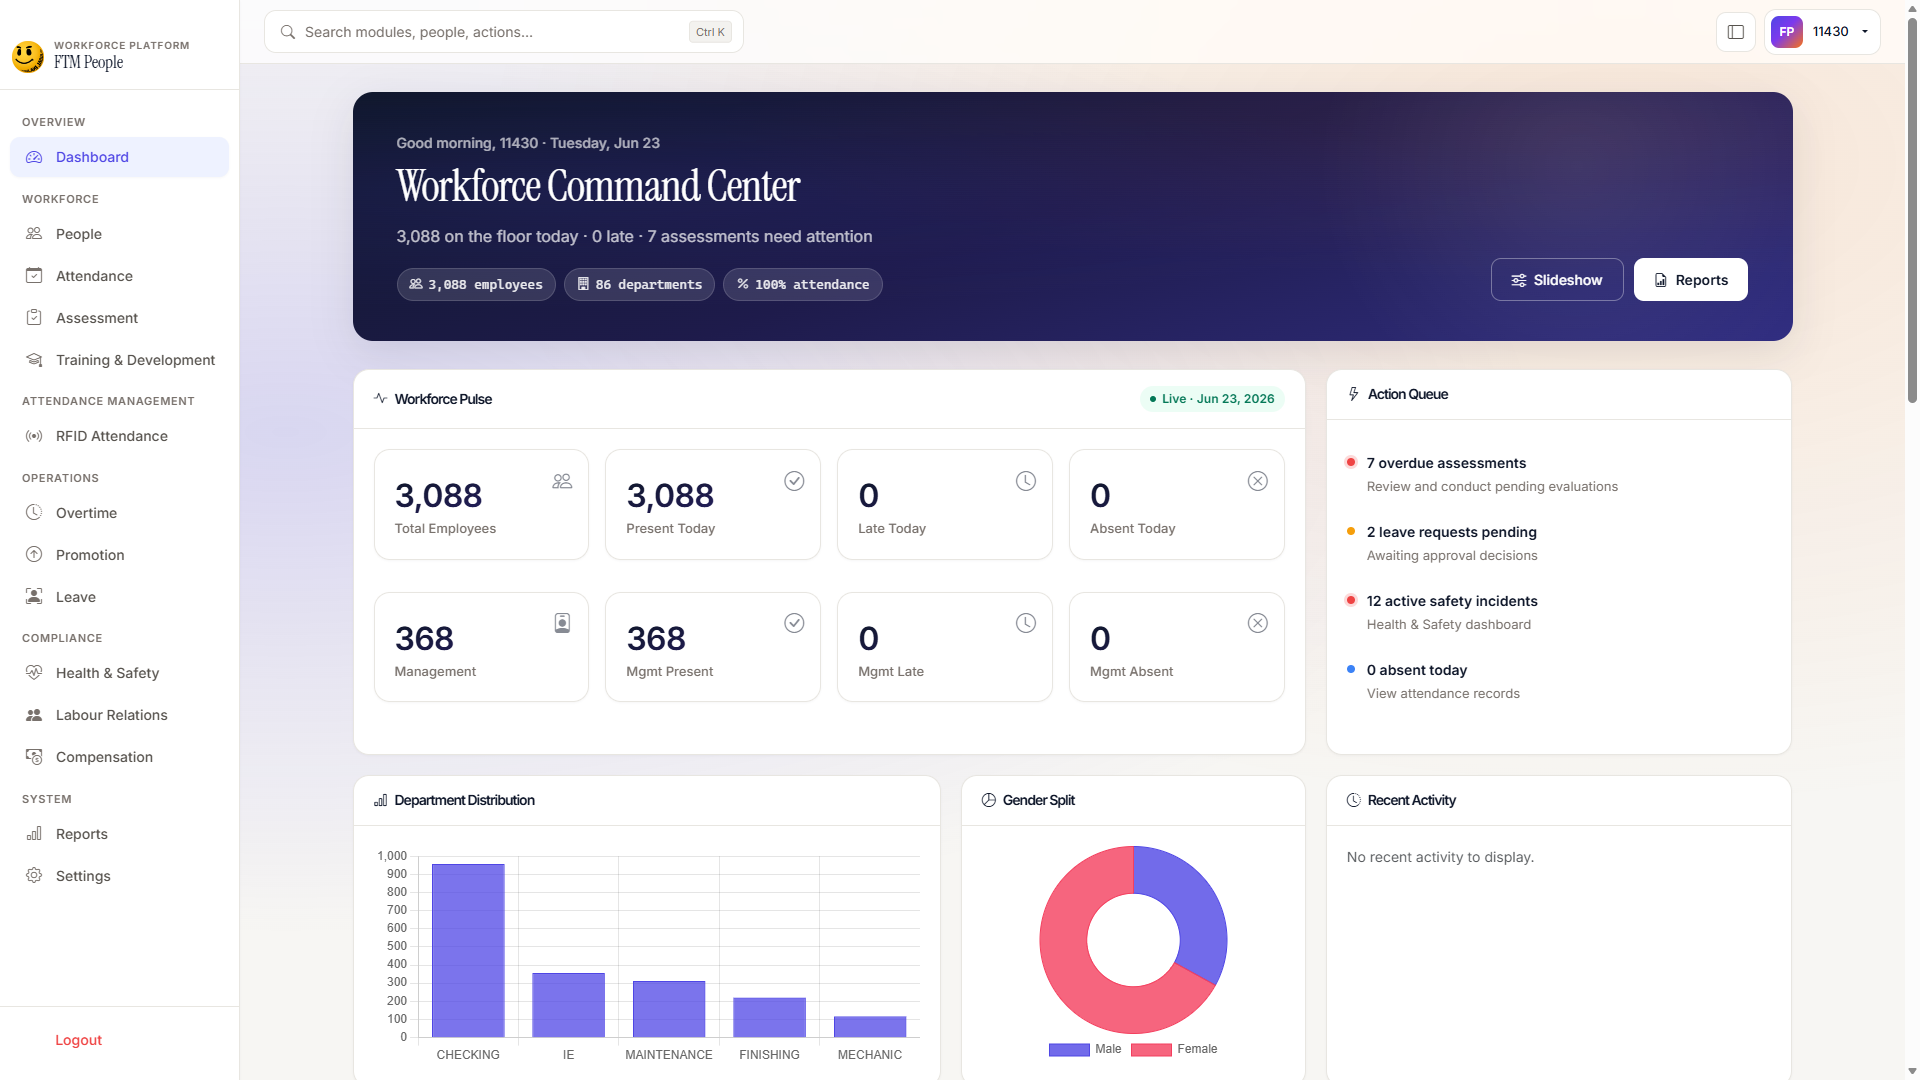Open the 11430 user dropdown arrow
1920x1080 pixels.
tap(1865, 32)
